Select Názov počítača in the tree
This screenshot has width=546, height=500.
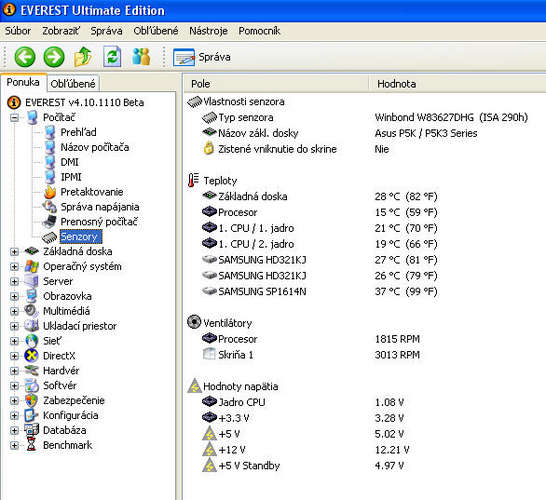[x=95, y=147]
